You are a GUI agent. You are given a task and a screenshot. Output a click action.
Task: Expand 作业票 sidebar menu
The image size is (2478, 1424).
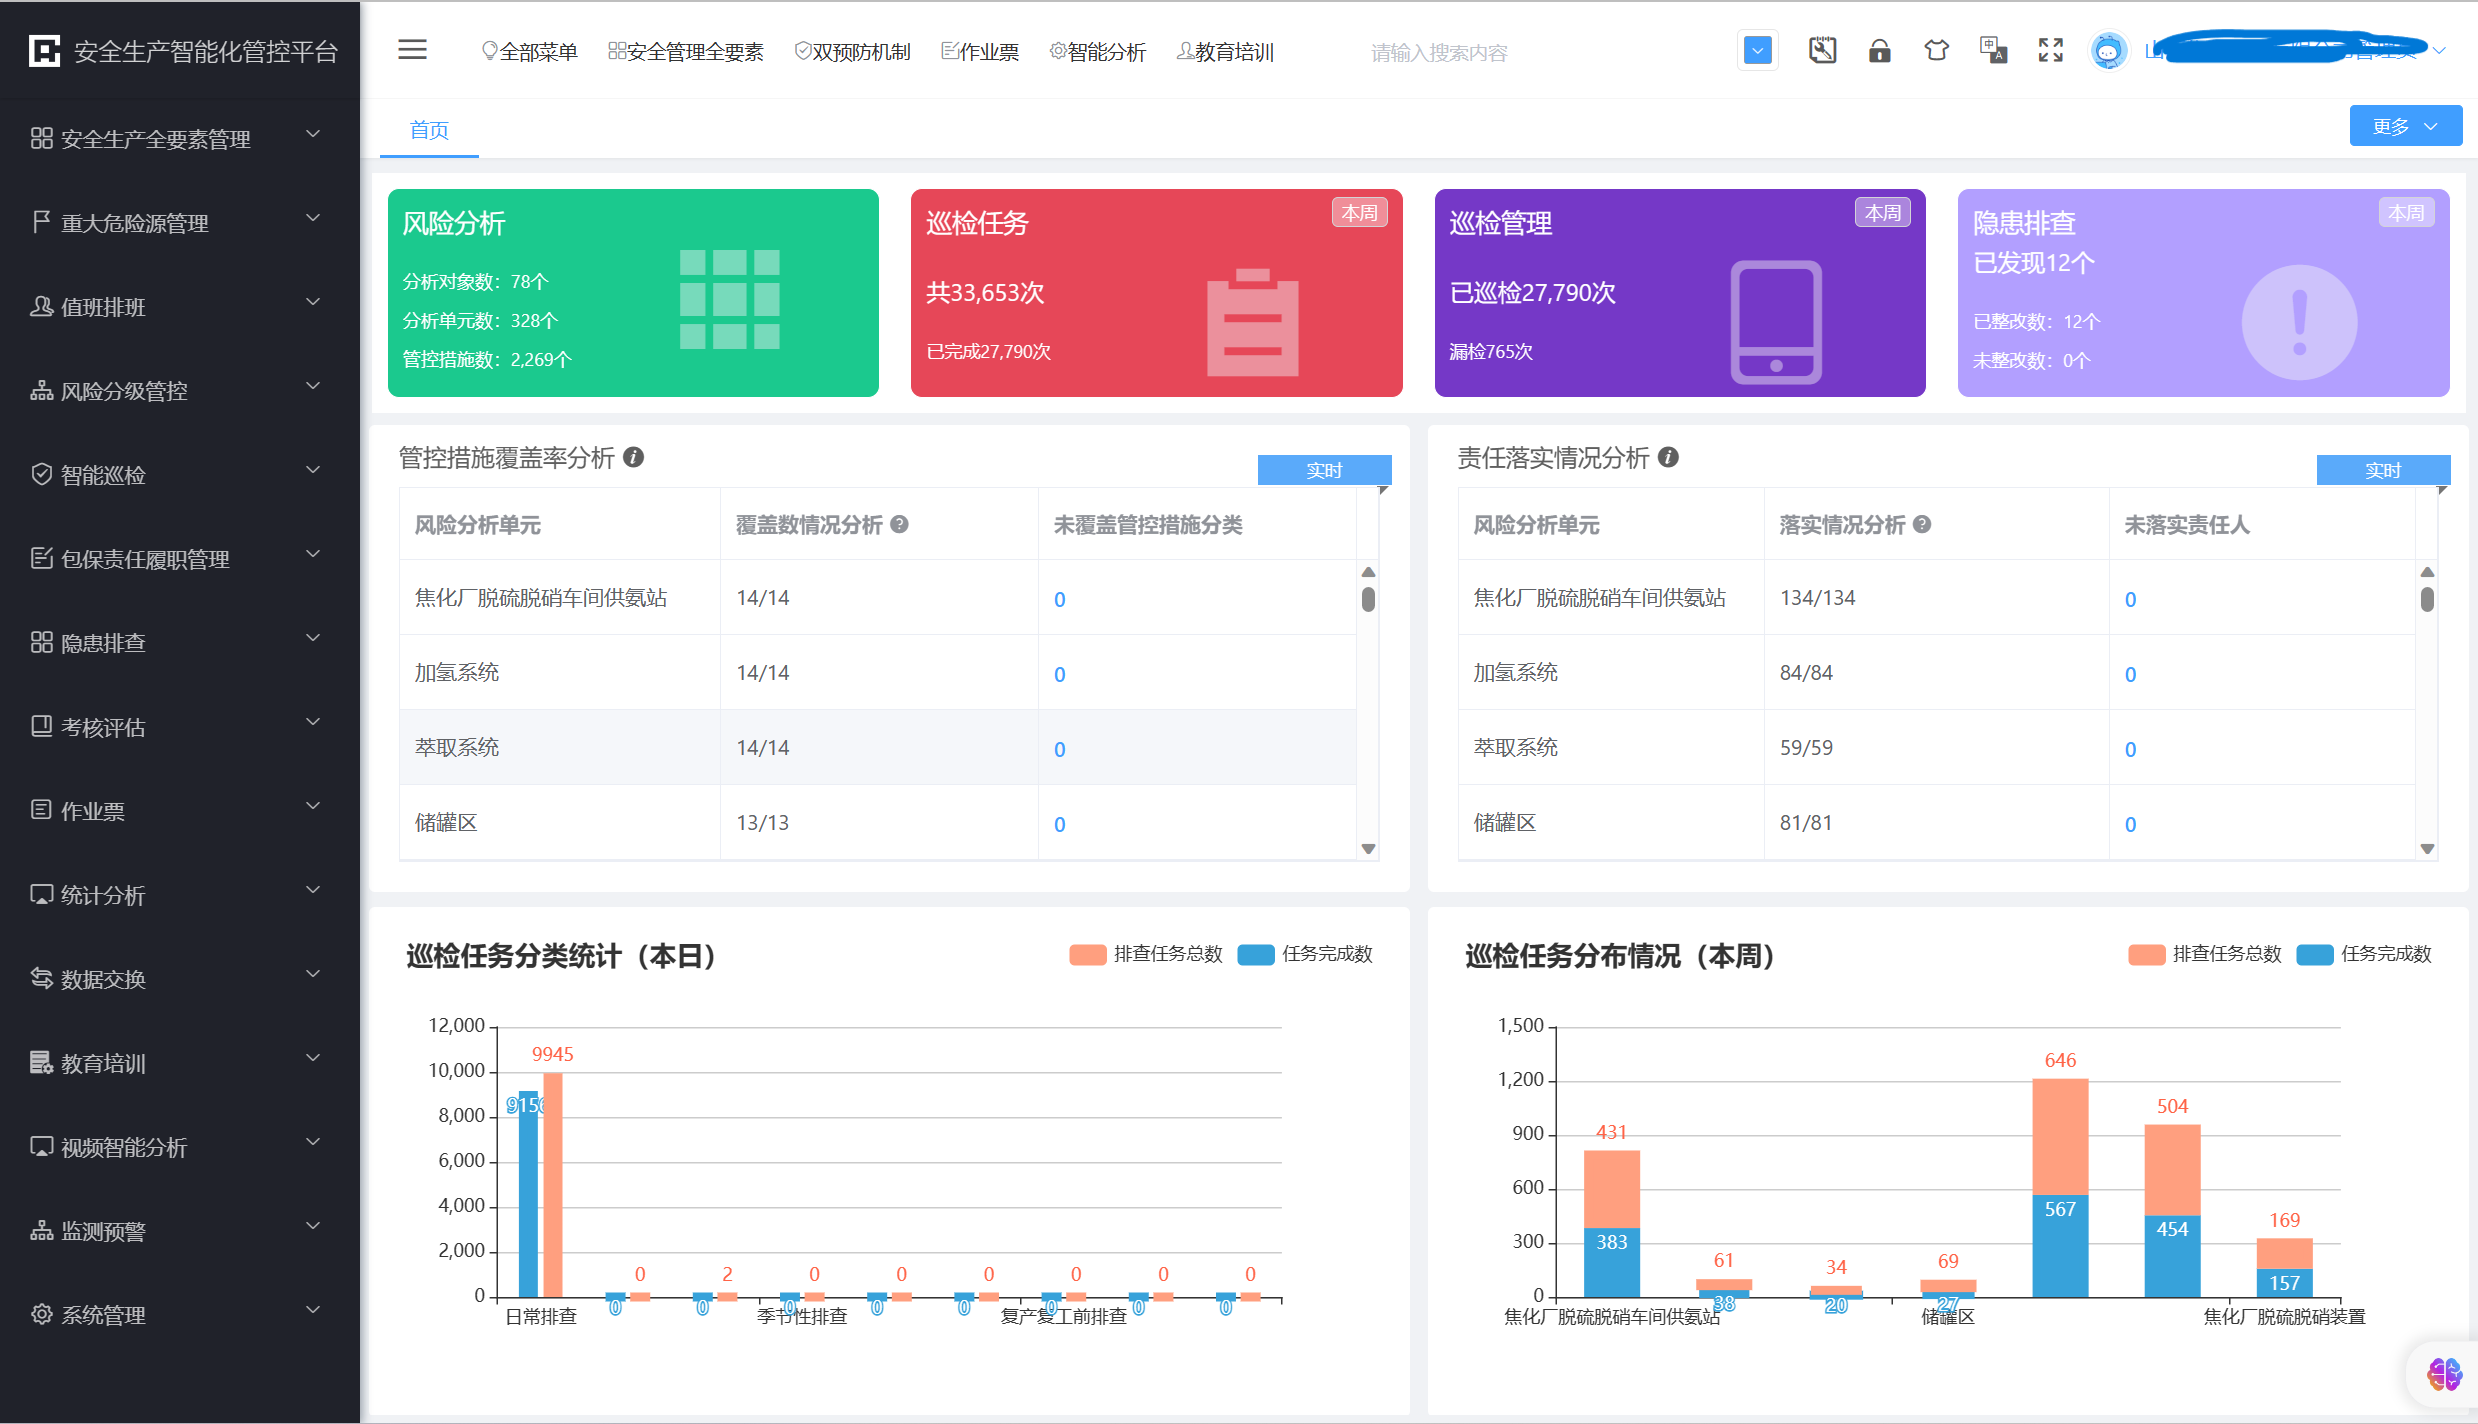180,810
